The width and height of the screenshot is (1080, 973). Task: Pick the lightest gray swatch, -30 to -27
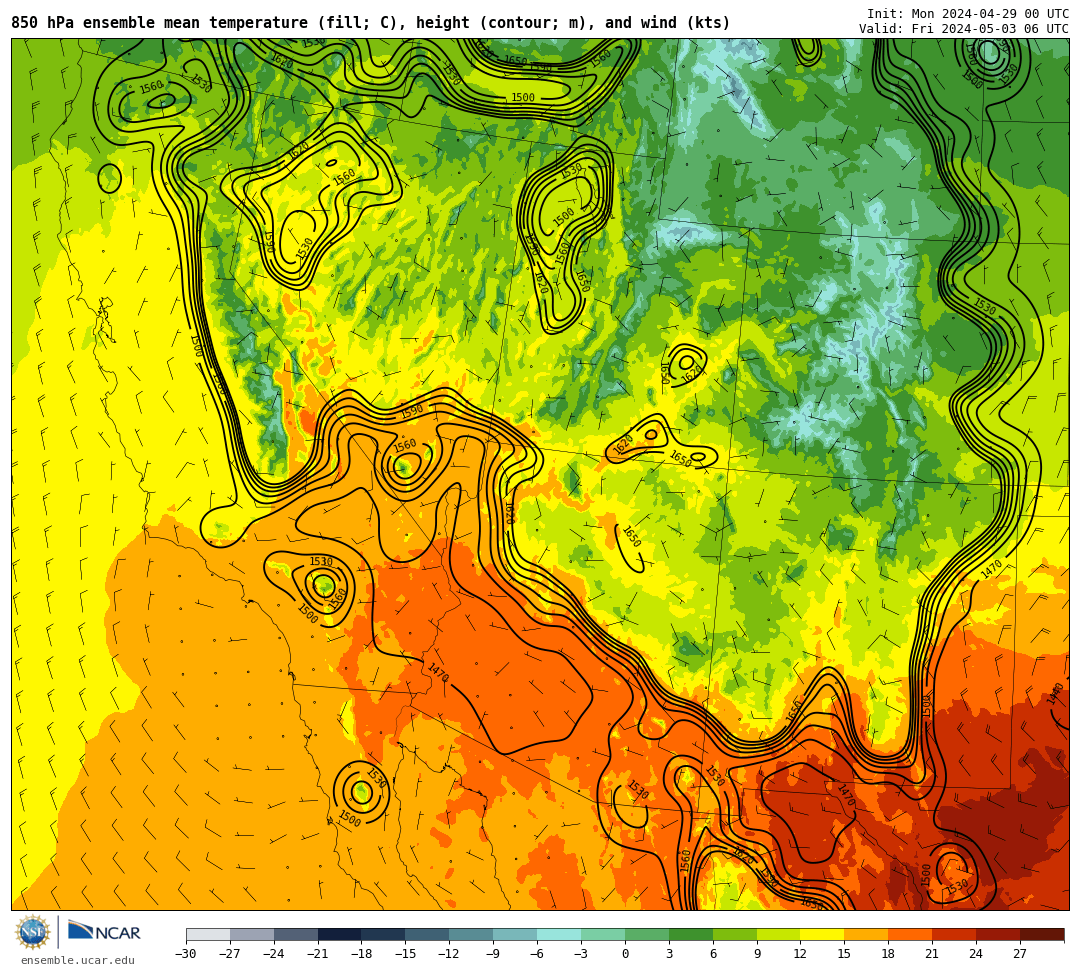tap(208, 934)
